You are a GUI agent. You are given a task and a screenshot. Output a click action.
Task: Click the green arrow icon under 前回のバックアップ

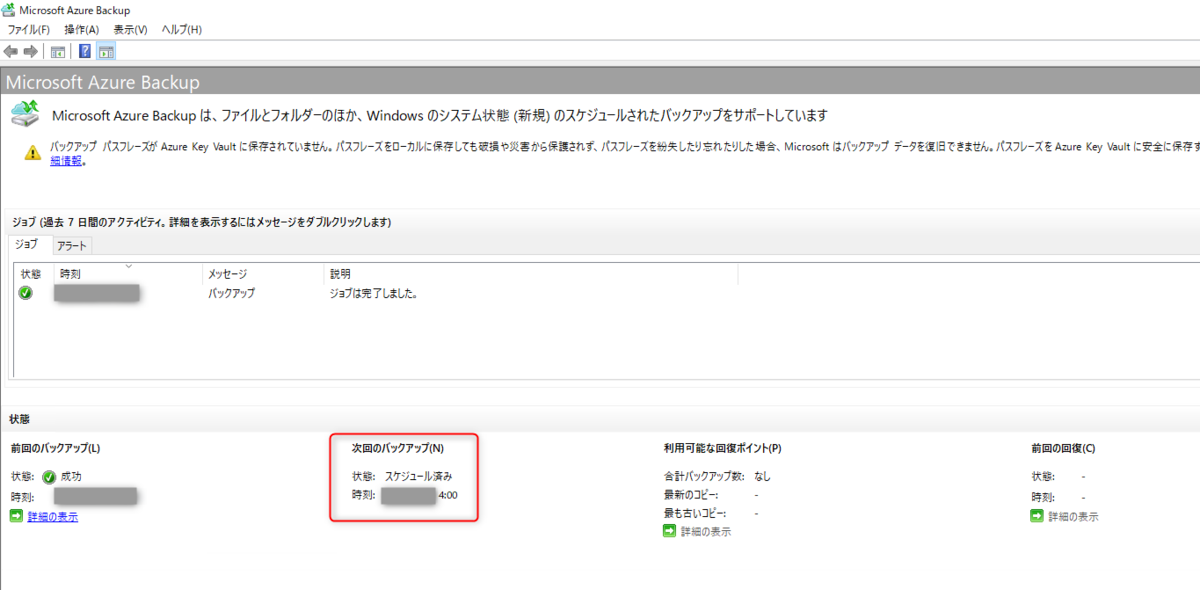[x=16, y=516]
